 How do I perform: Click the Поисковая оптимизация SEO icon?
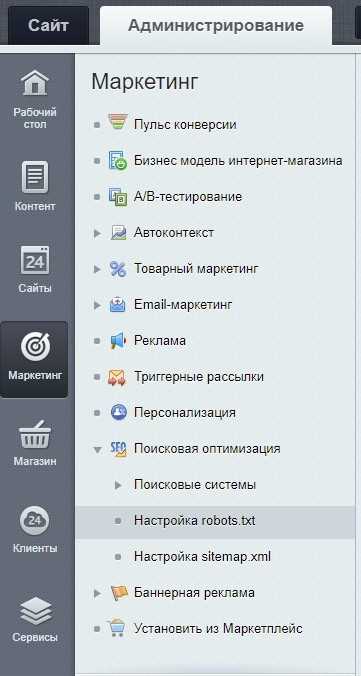(118, 449)
